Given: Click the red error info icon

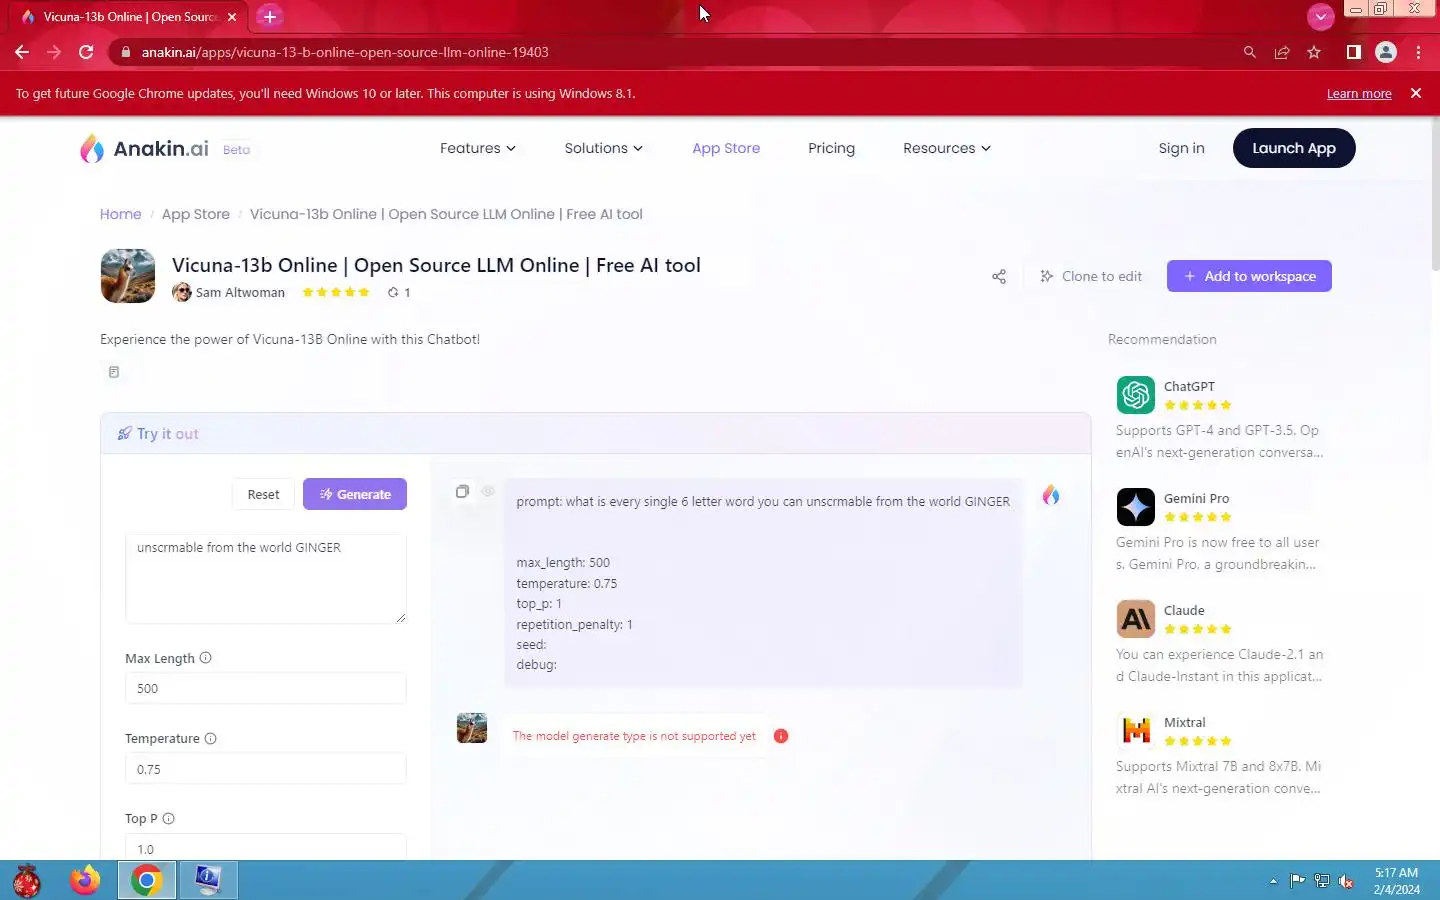Looking at the screenshot, I should coord(781,736).
